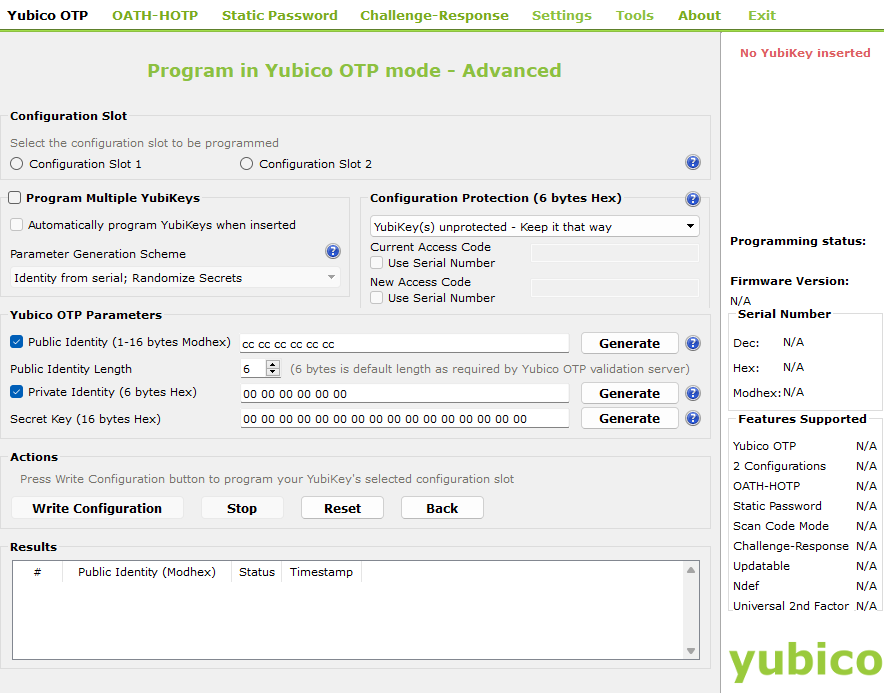Image resolution: width=884 pixels, height=693 pixels.
Task: Open help icon beside Public Identity Generate
Action: pos(692,343)
